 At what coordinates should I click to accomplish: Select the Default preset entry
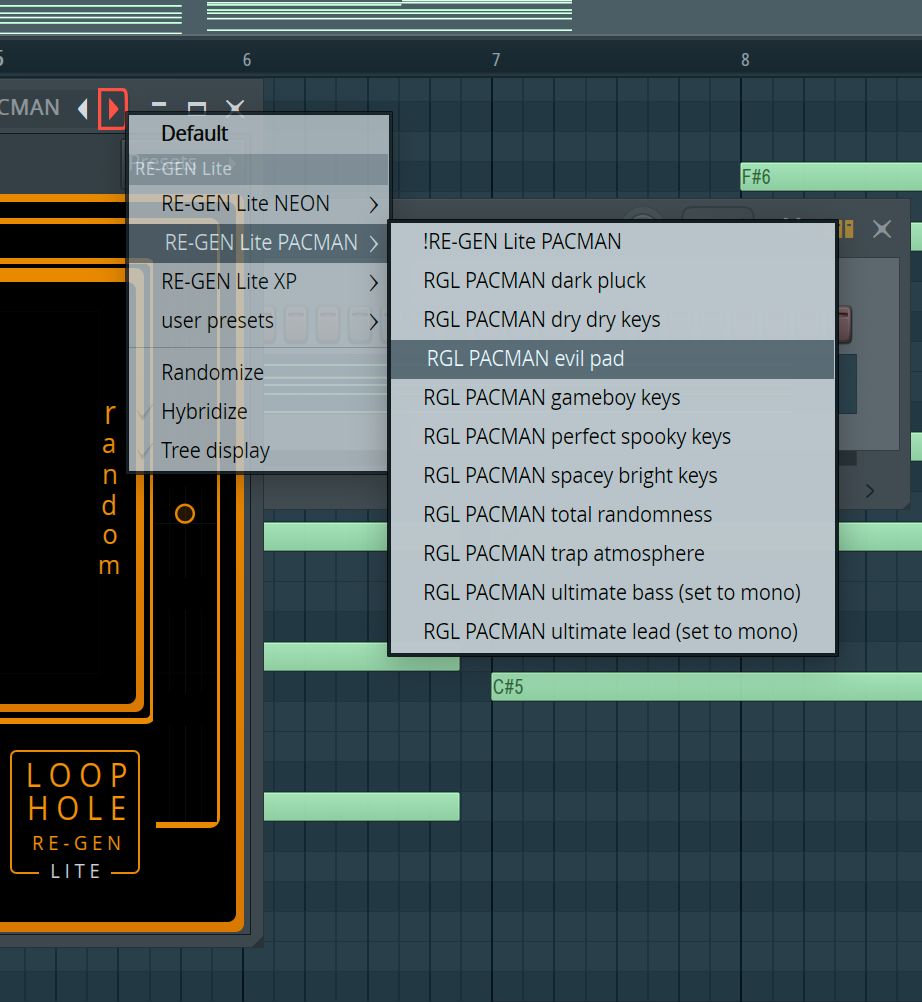(195, 134)
